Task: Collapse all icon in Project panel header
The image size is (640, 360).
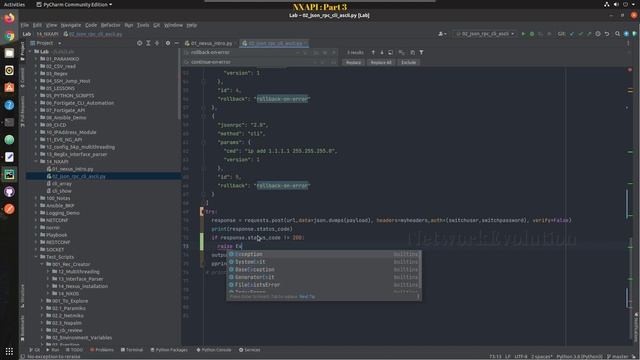Action: 157,43
